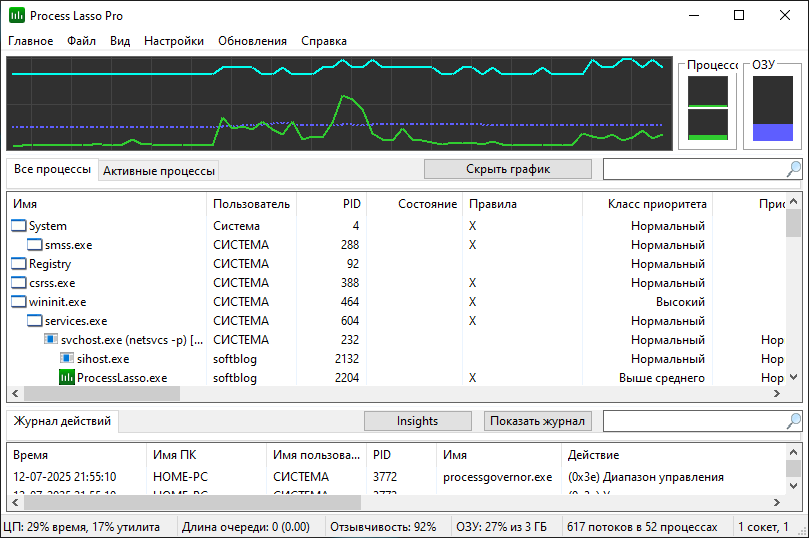
Task: Click Выше среднего priority class cell
Action: pyautogui.click(x=662, y=378)
